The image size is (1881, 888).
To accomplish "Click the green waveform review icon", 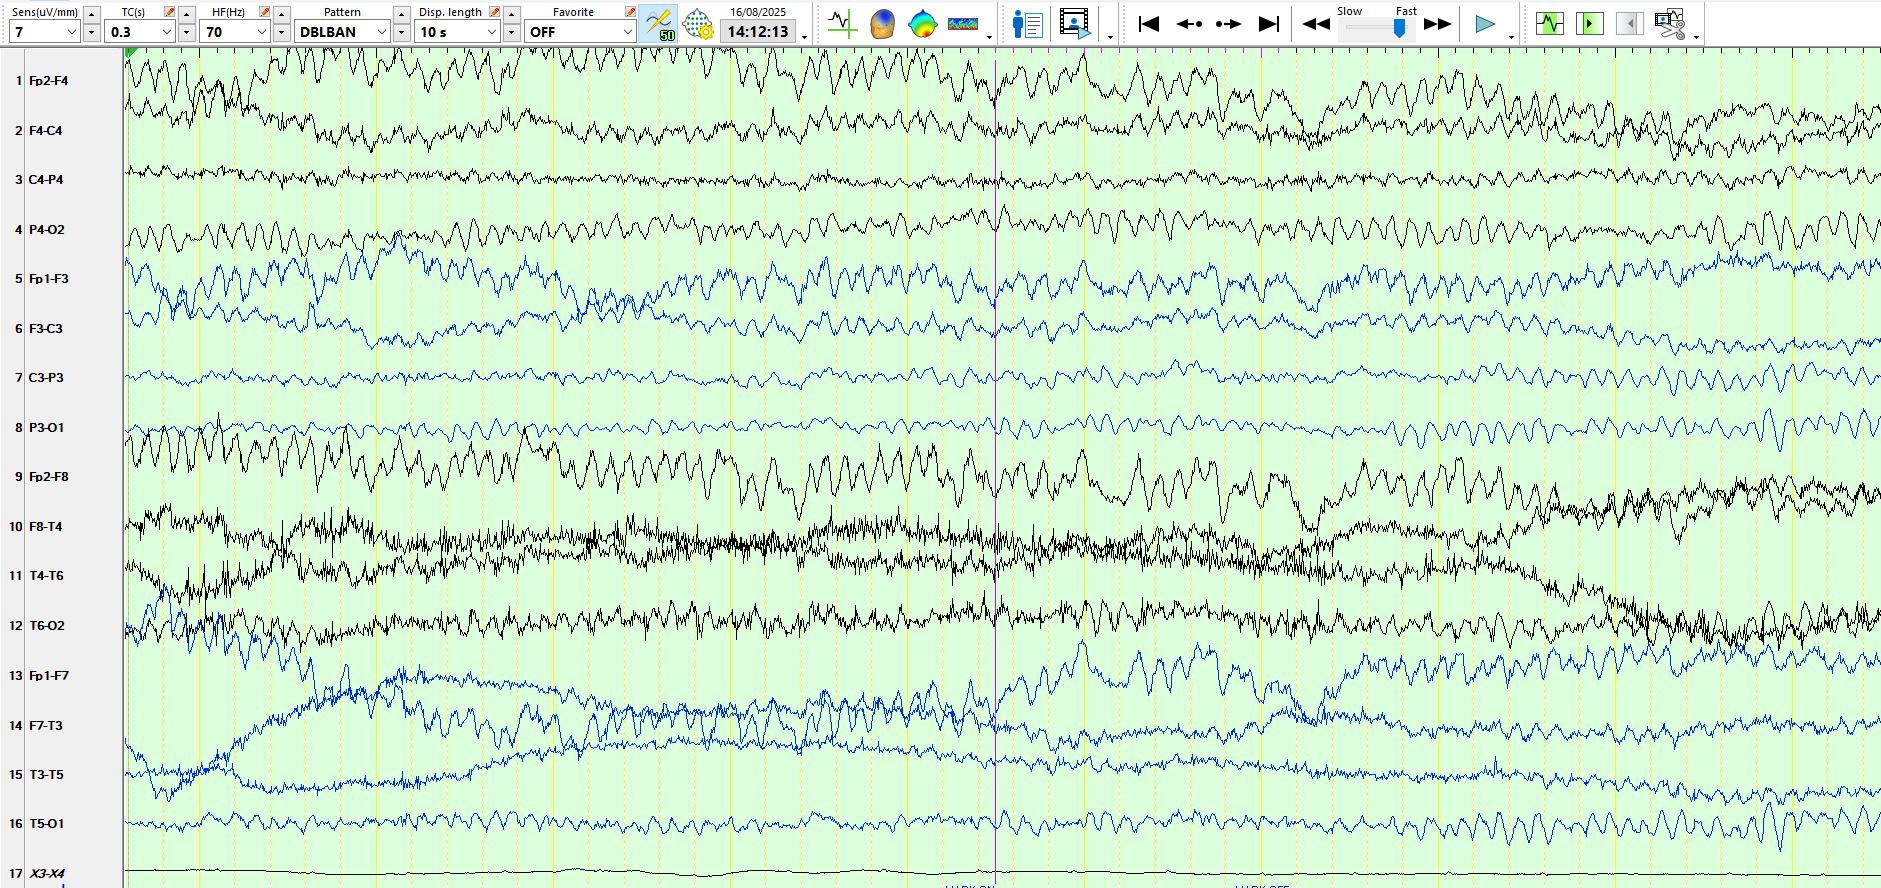I will click(1549, 23).
